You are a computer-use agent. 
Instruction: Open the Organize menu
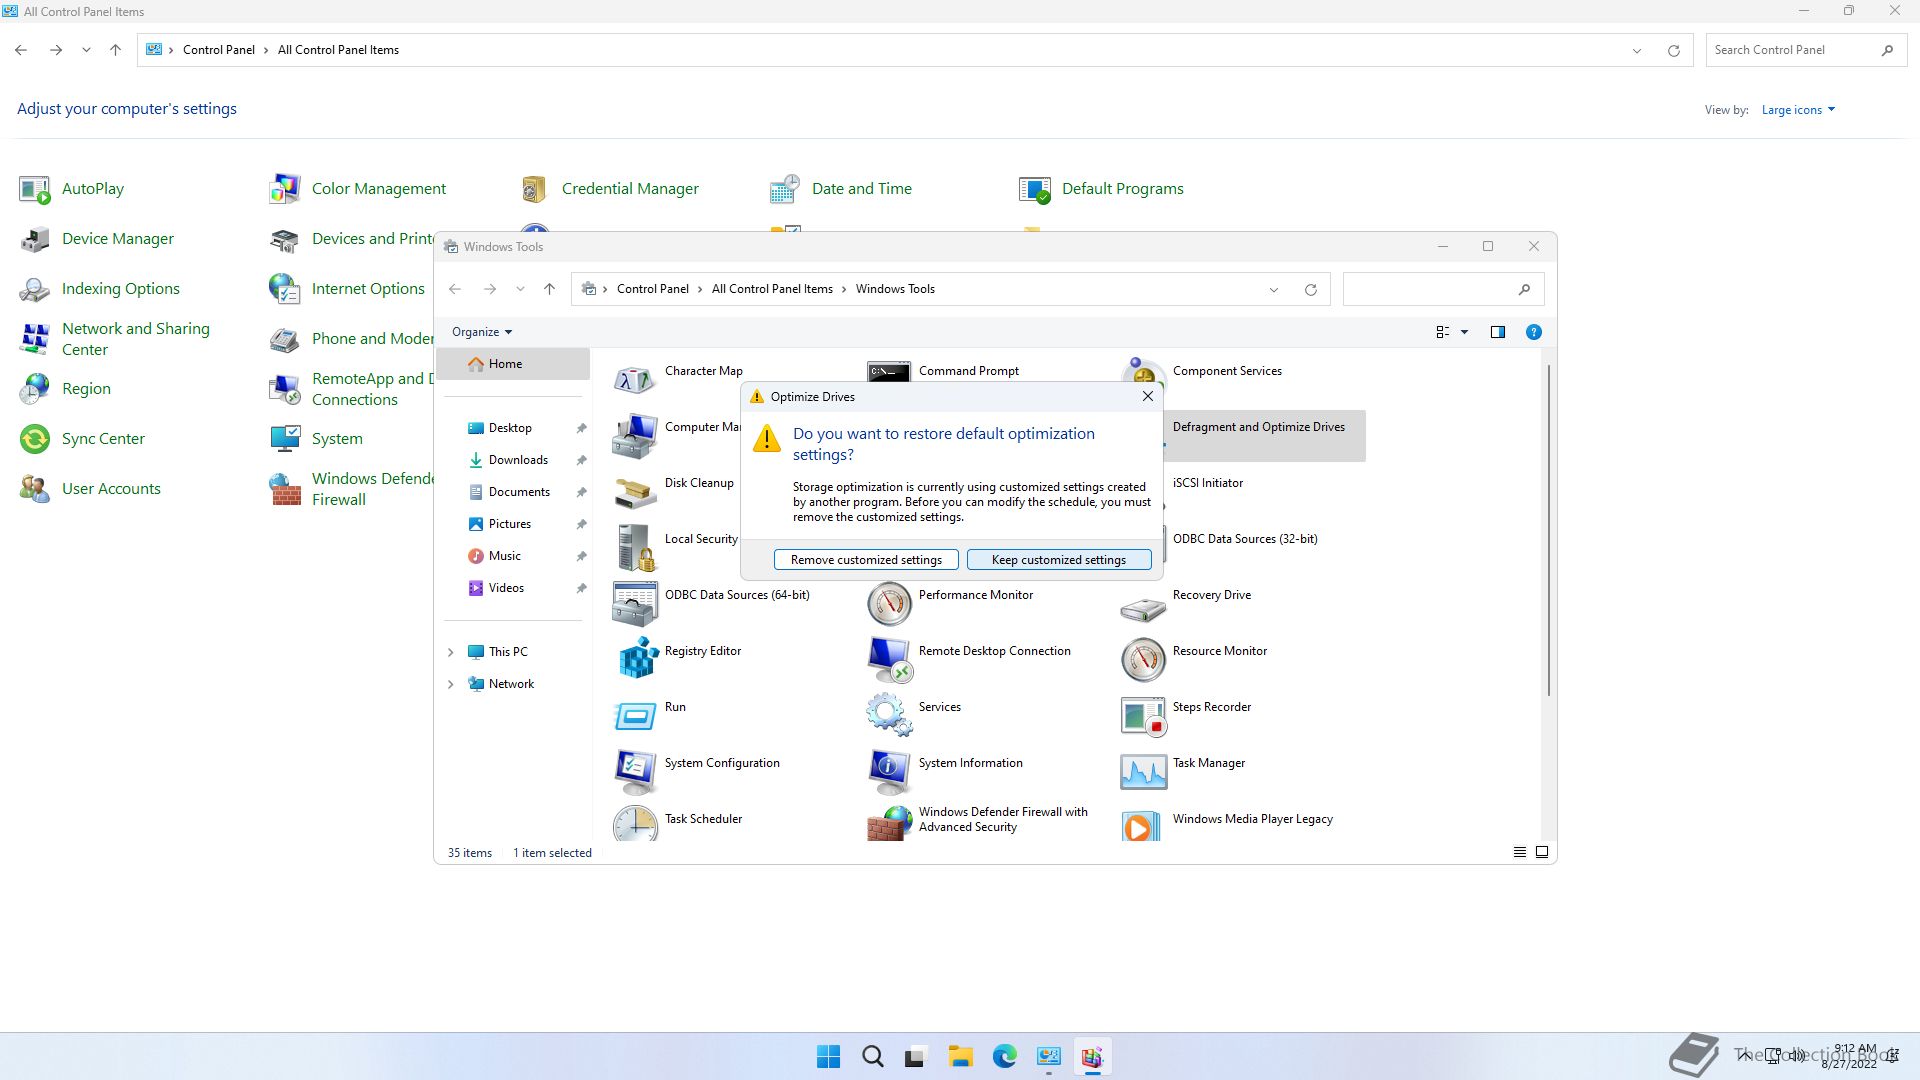coord(481,332)
